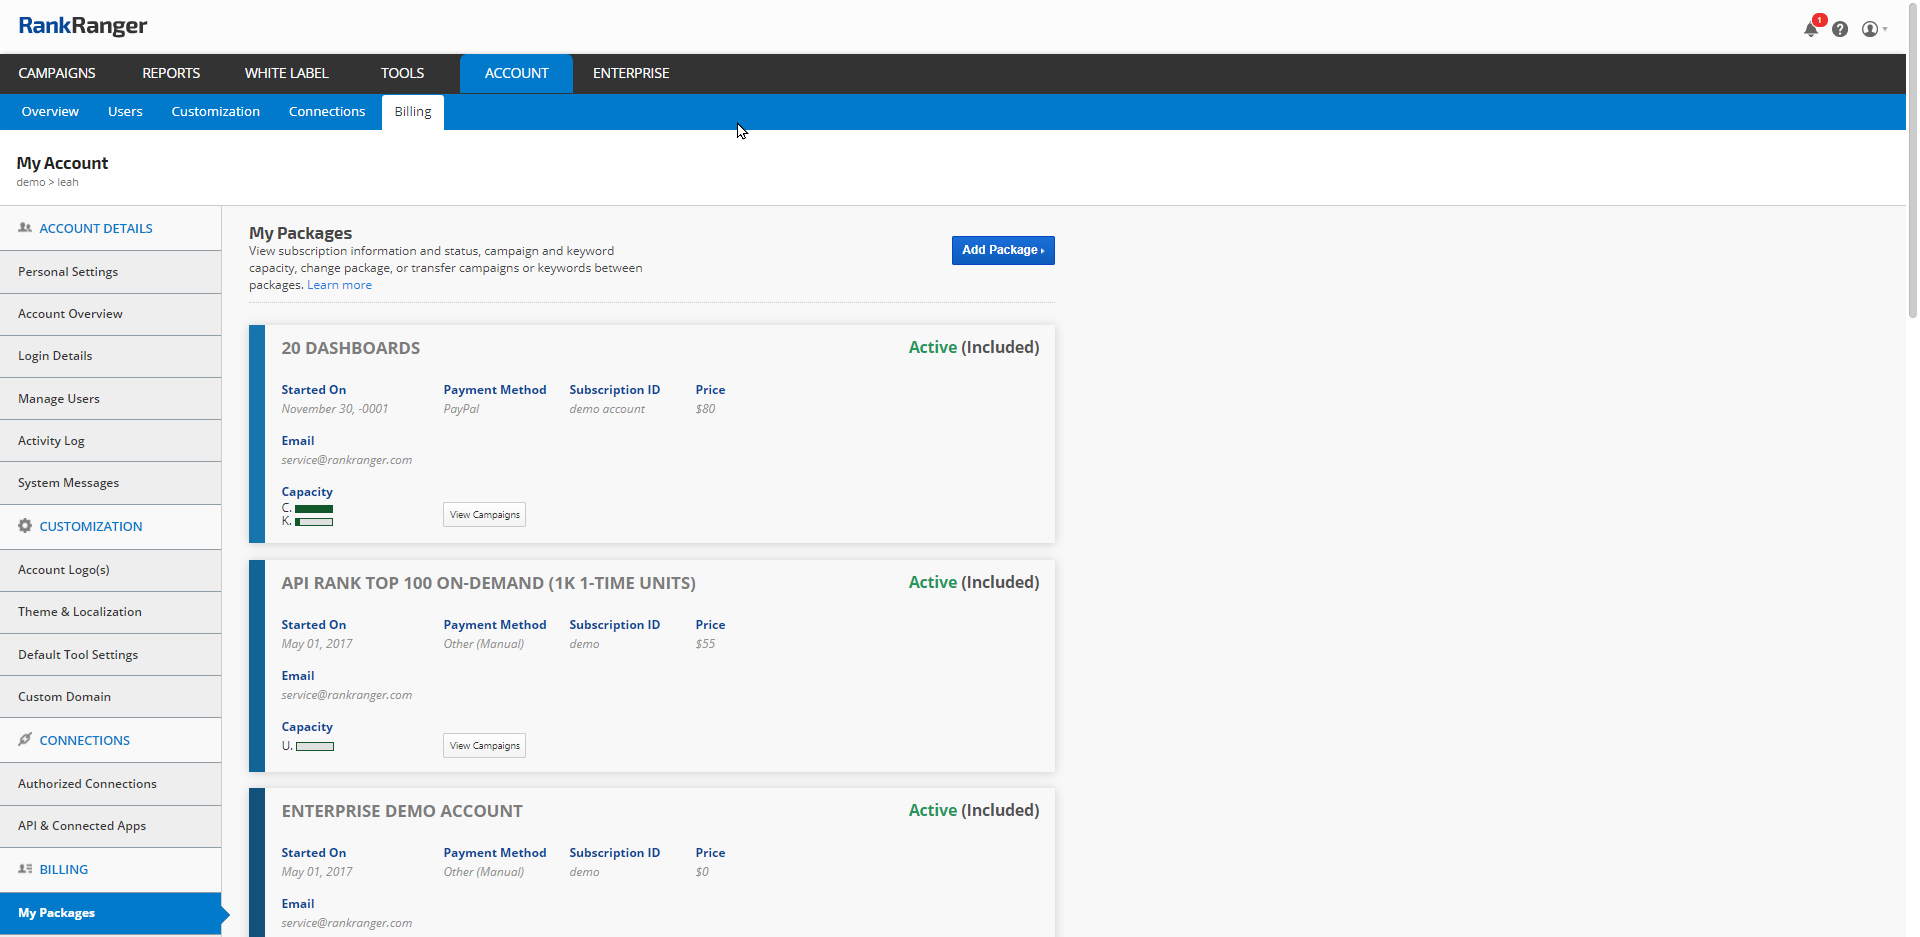Click the Add Package button
This screenshot has width=1920, height=937.
(x=1002, y=250)
